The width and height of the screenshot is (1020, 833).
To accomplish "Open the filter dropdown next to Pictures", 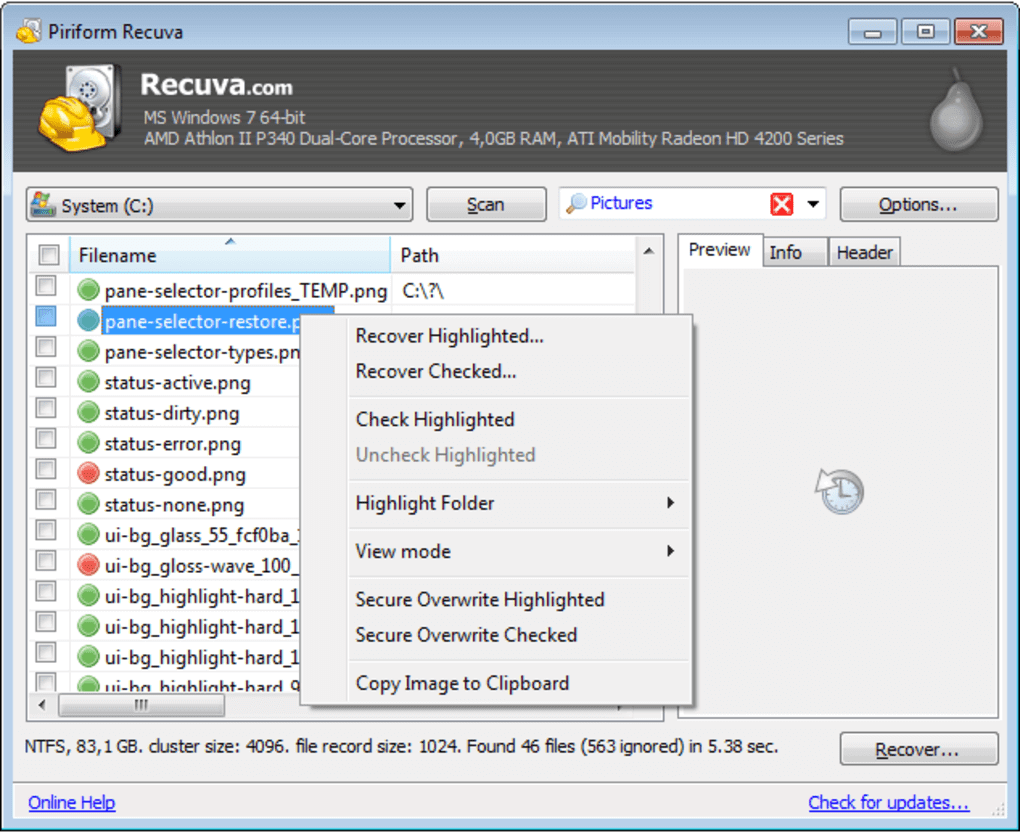I will (x=812, y=203).
